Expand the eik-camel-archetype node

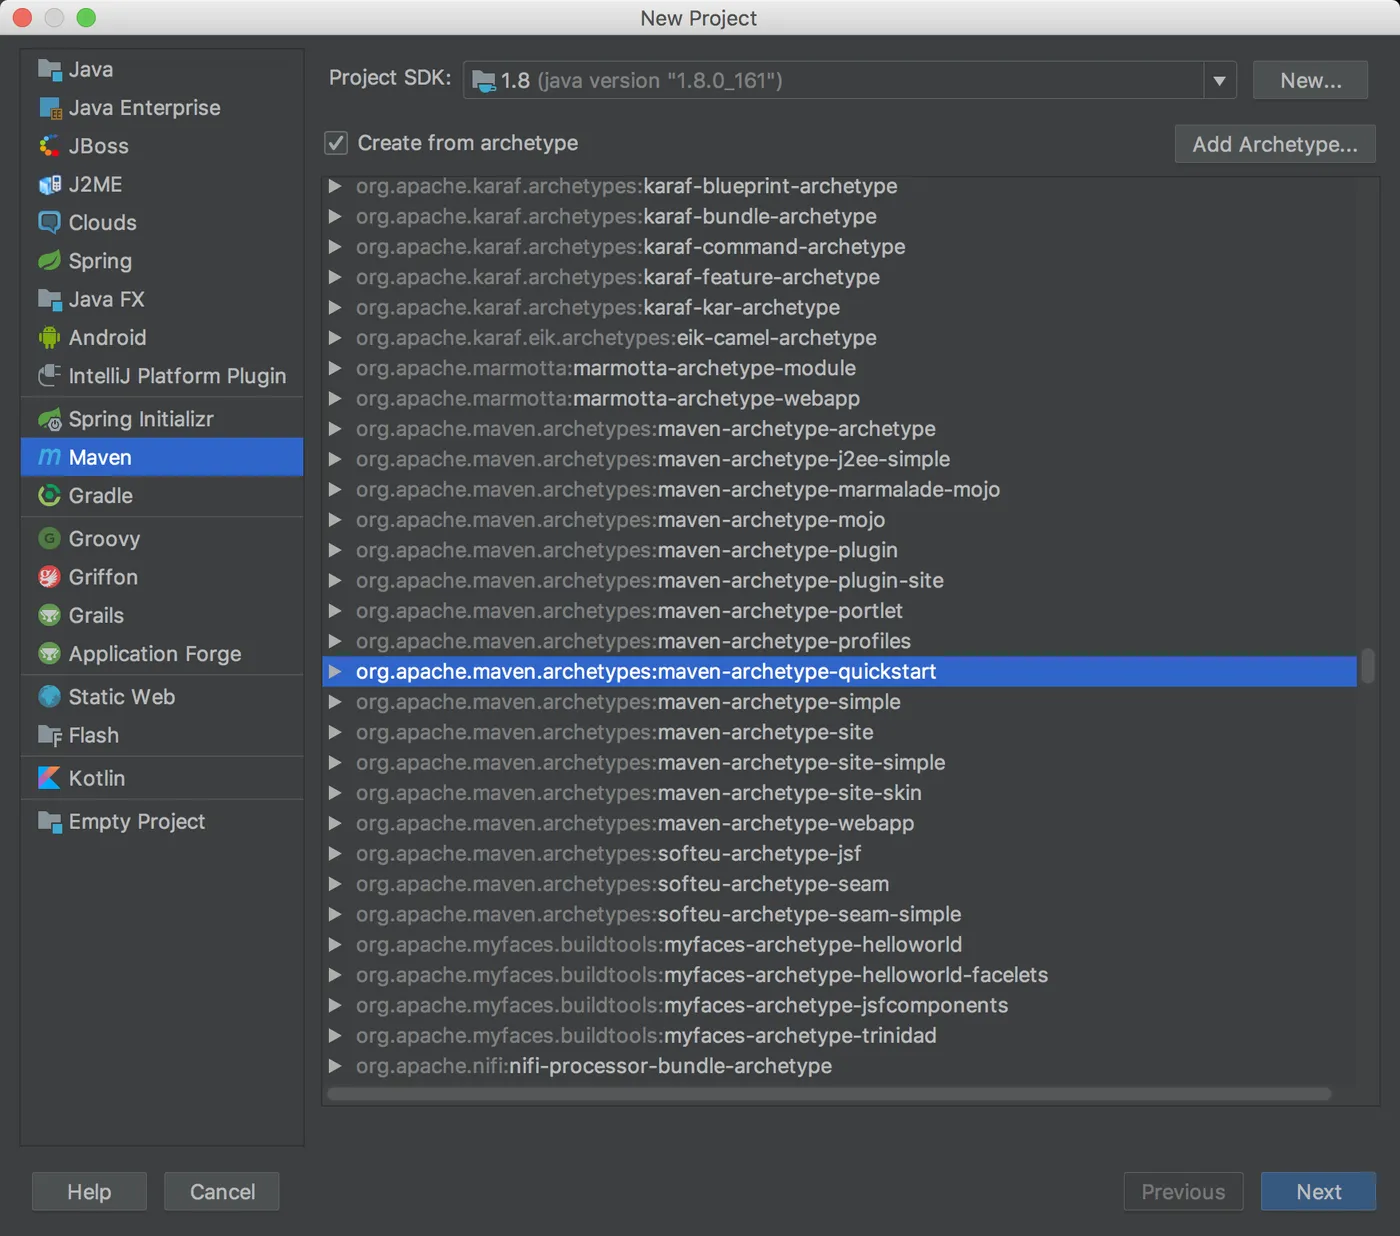click(335, 338)
